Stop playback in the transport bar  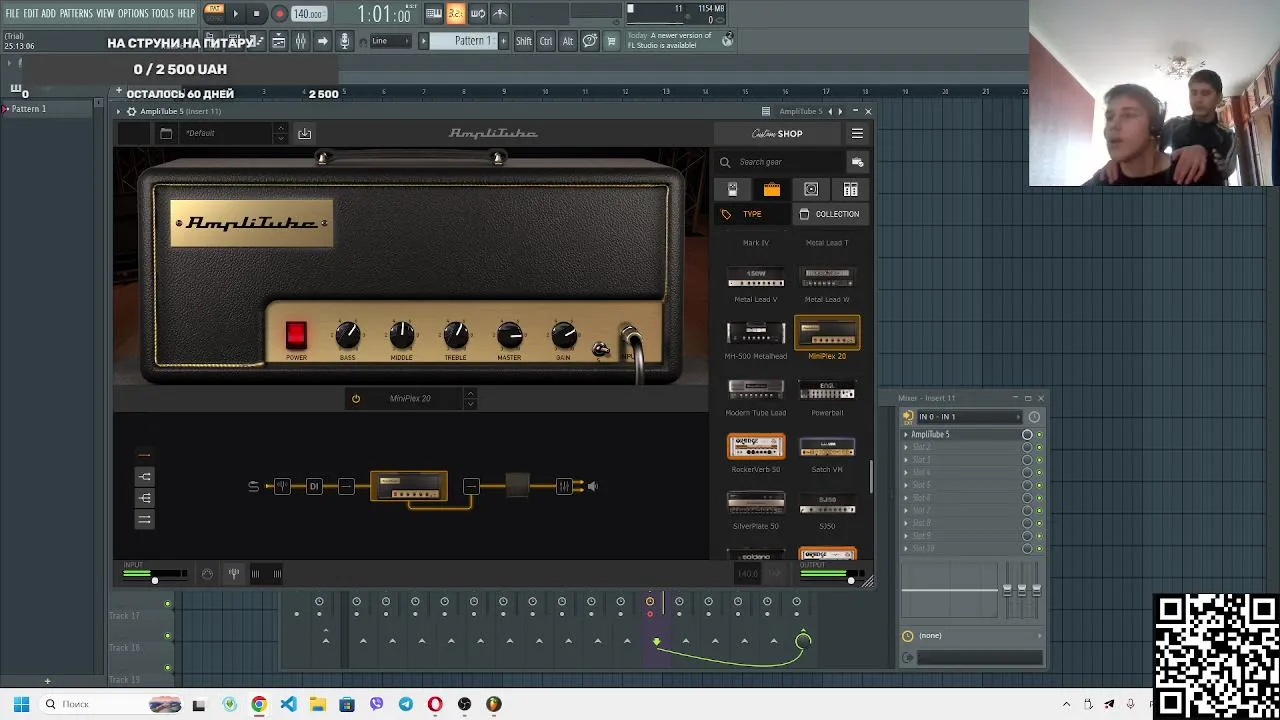click(x=257, y=14)
